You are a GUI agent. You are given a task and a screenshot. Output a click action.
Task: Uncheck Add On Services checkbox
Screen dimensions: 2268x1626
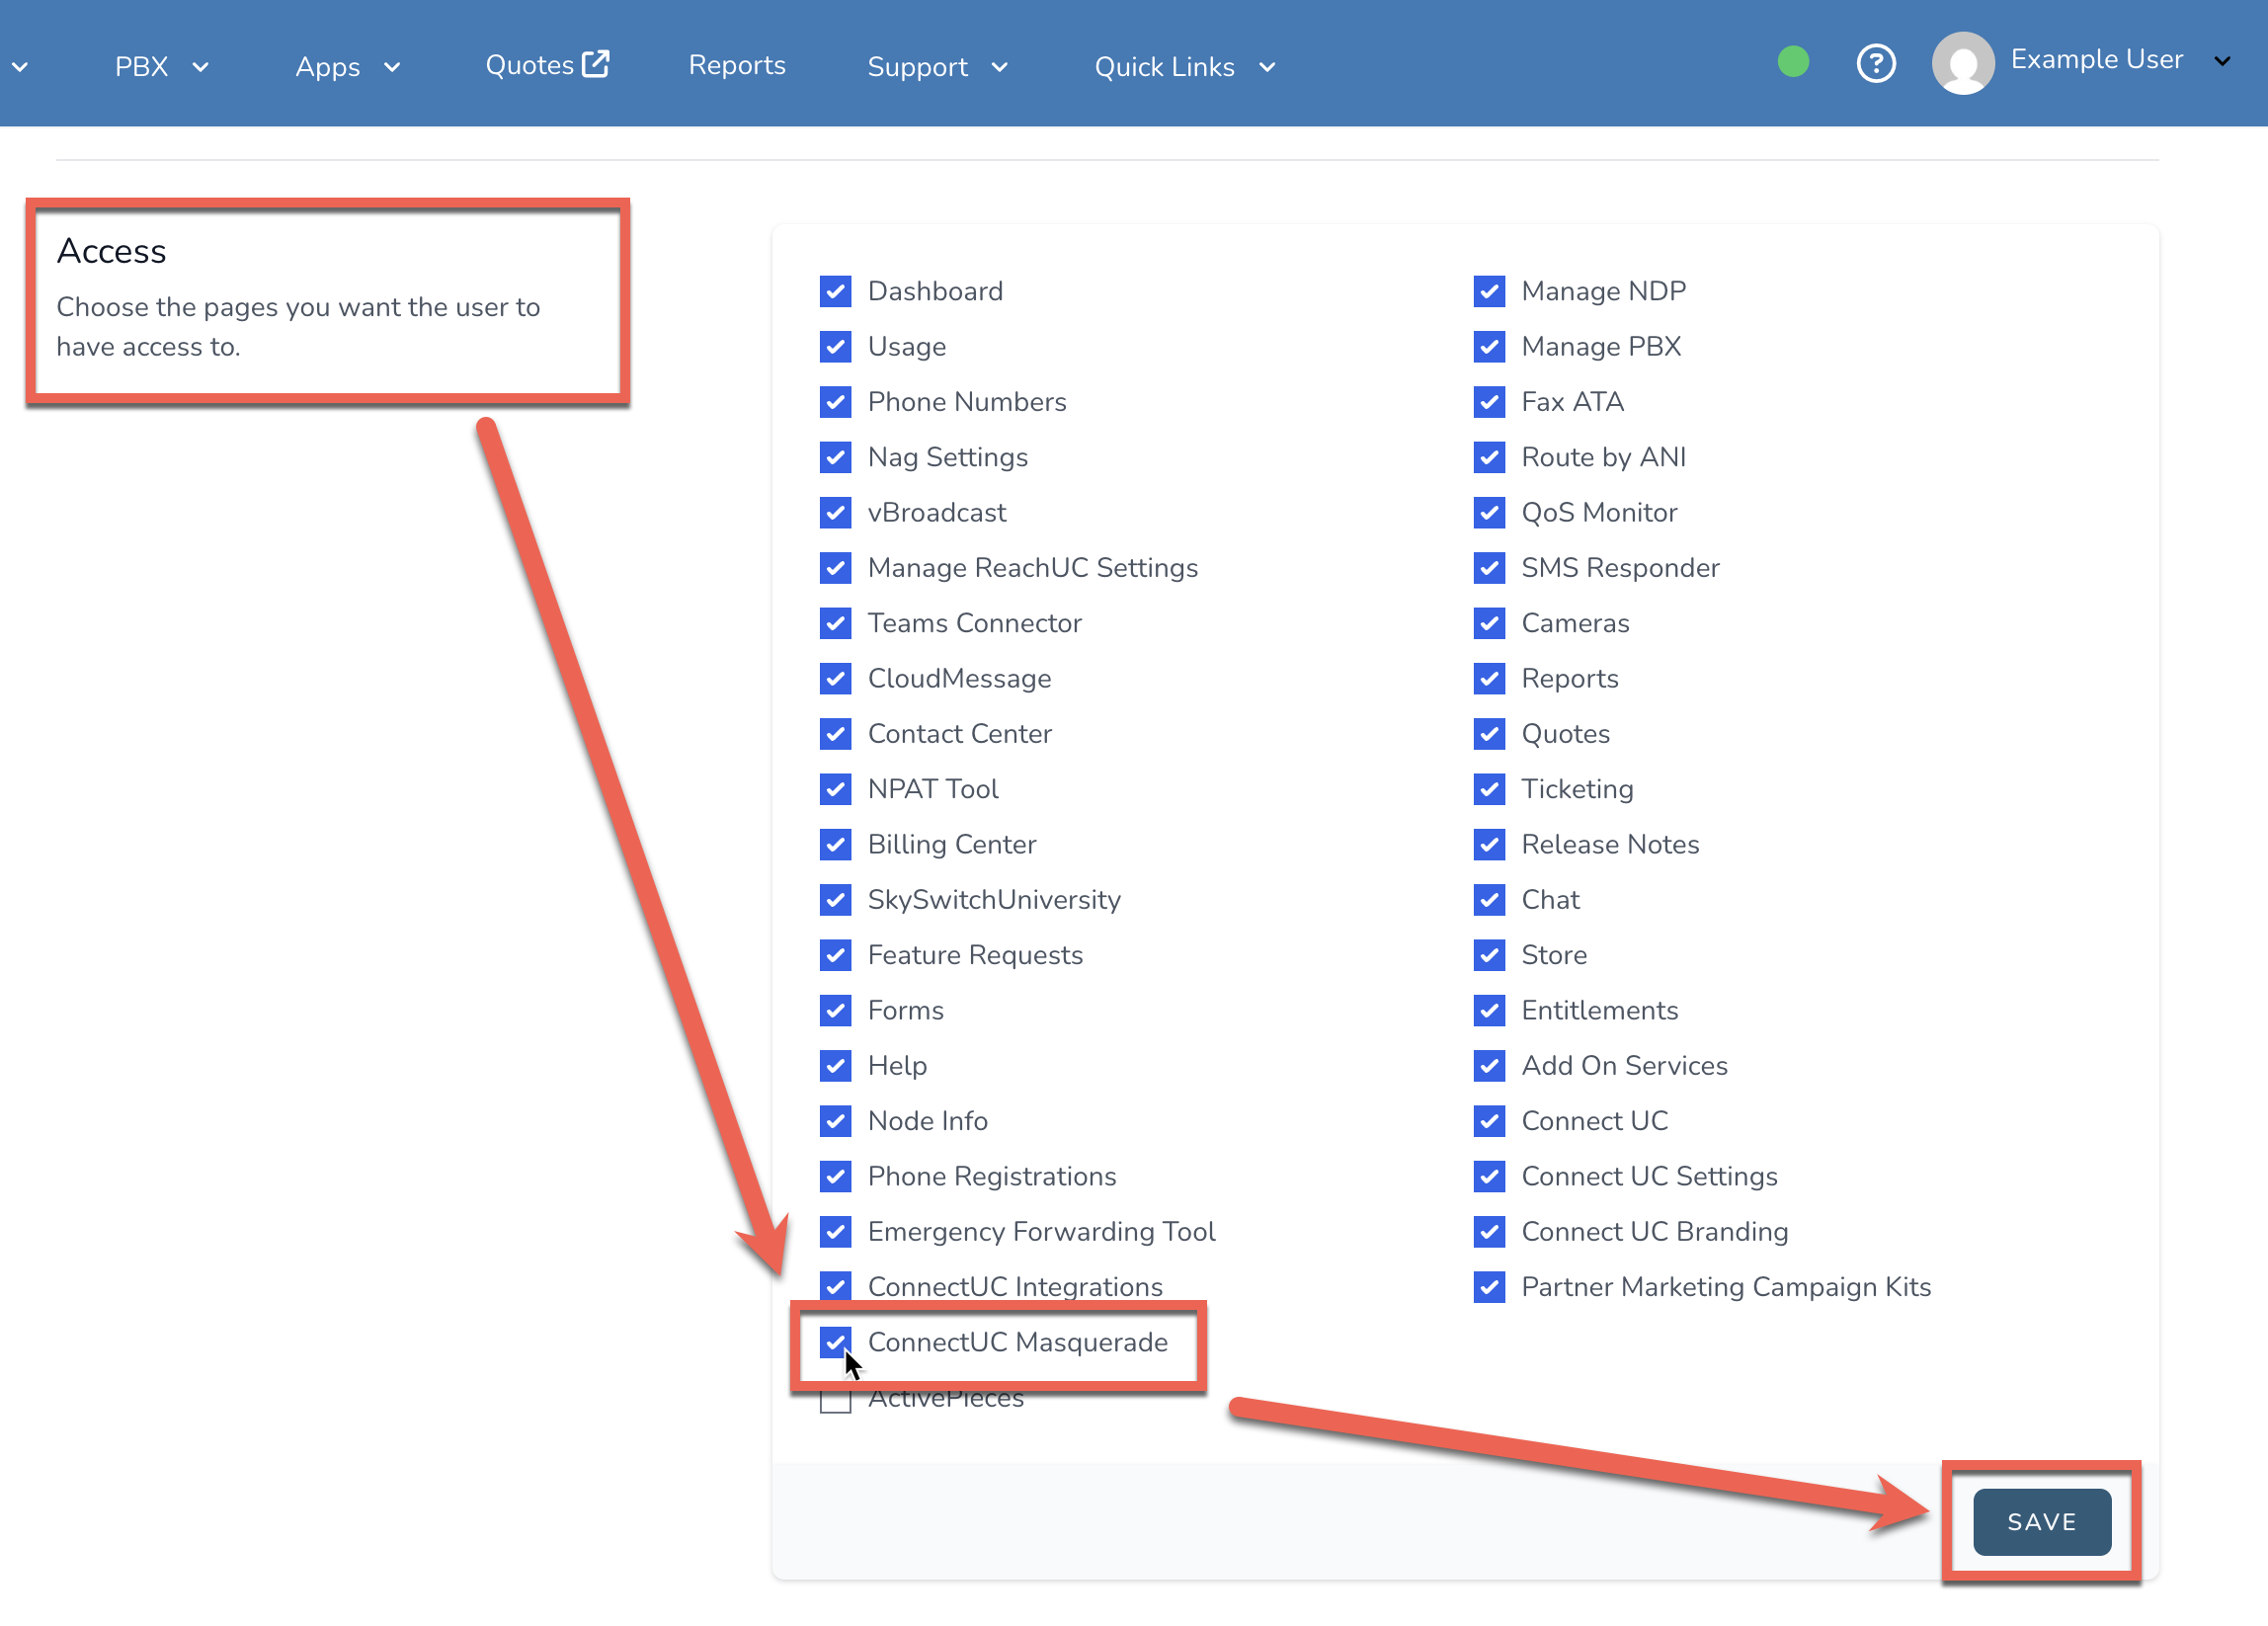coord(1489,1066)
